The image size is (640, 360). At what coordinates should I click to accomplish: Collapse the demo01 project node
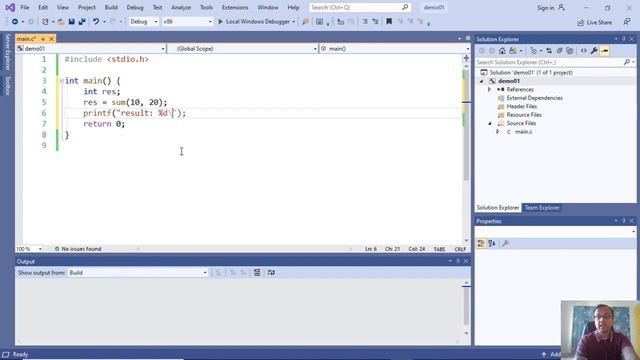click(x=482, y=81)
